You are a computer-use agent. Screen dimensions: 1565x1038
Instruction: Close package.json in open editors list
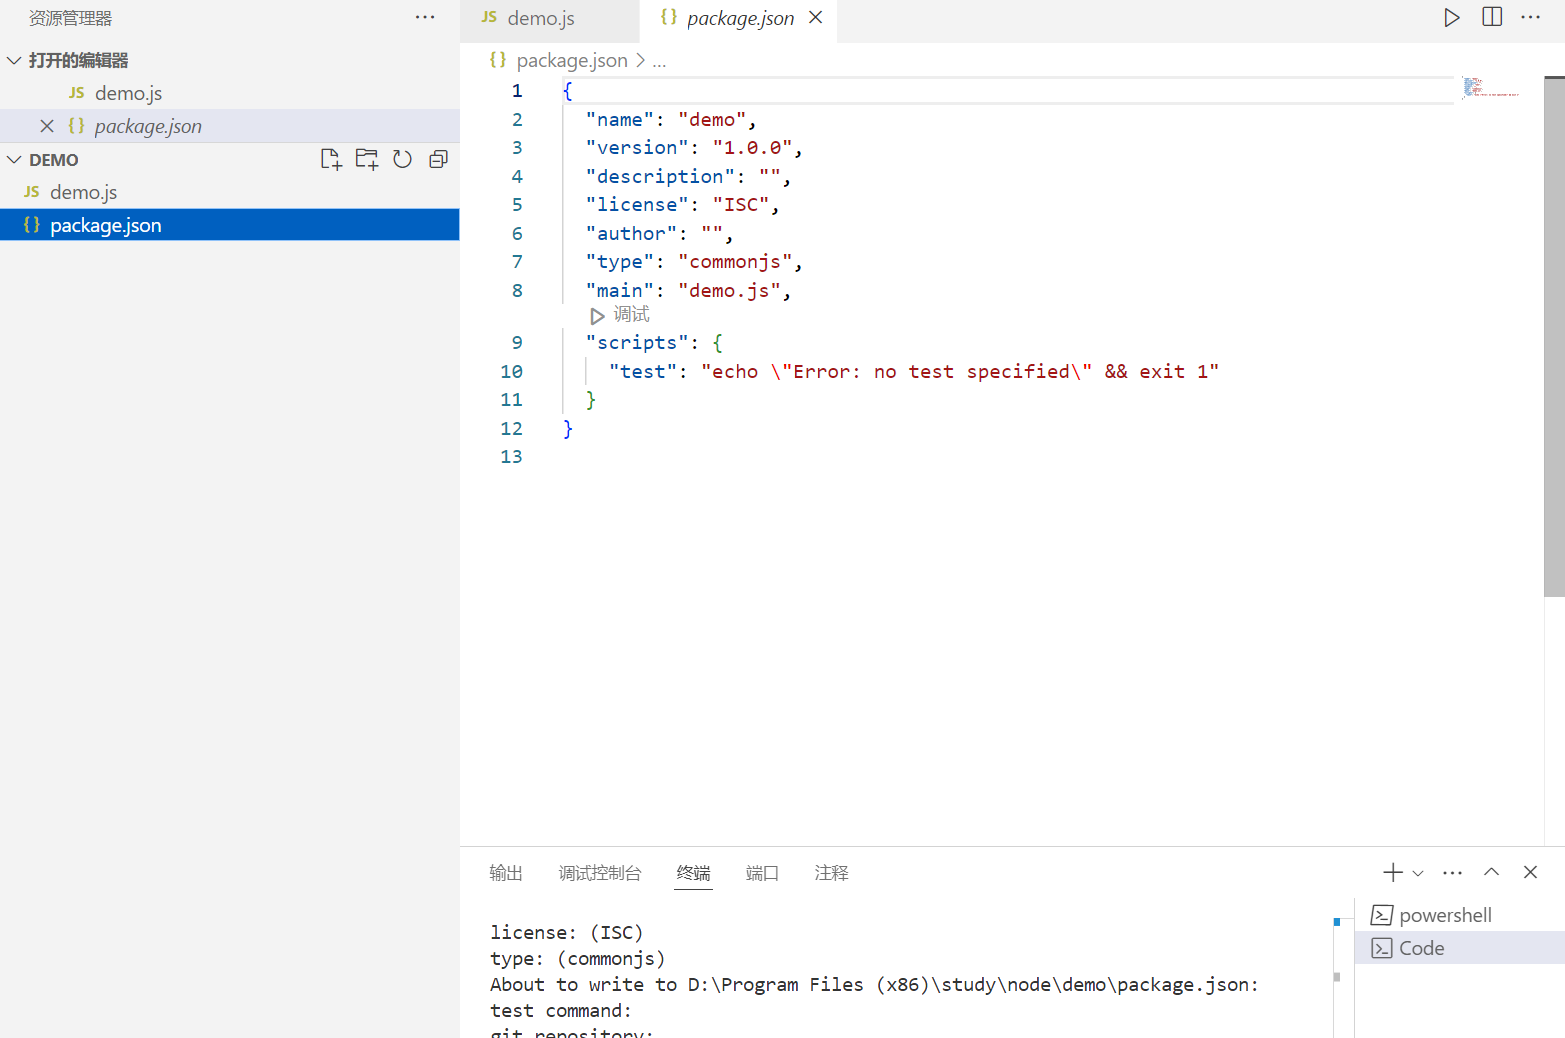[47, 126]
